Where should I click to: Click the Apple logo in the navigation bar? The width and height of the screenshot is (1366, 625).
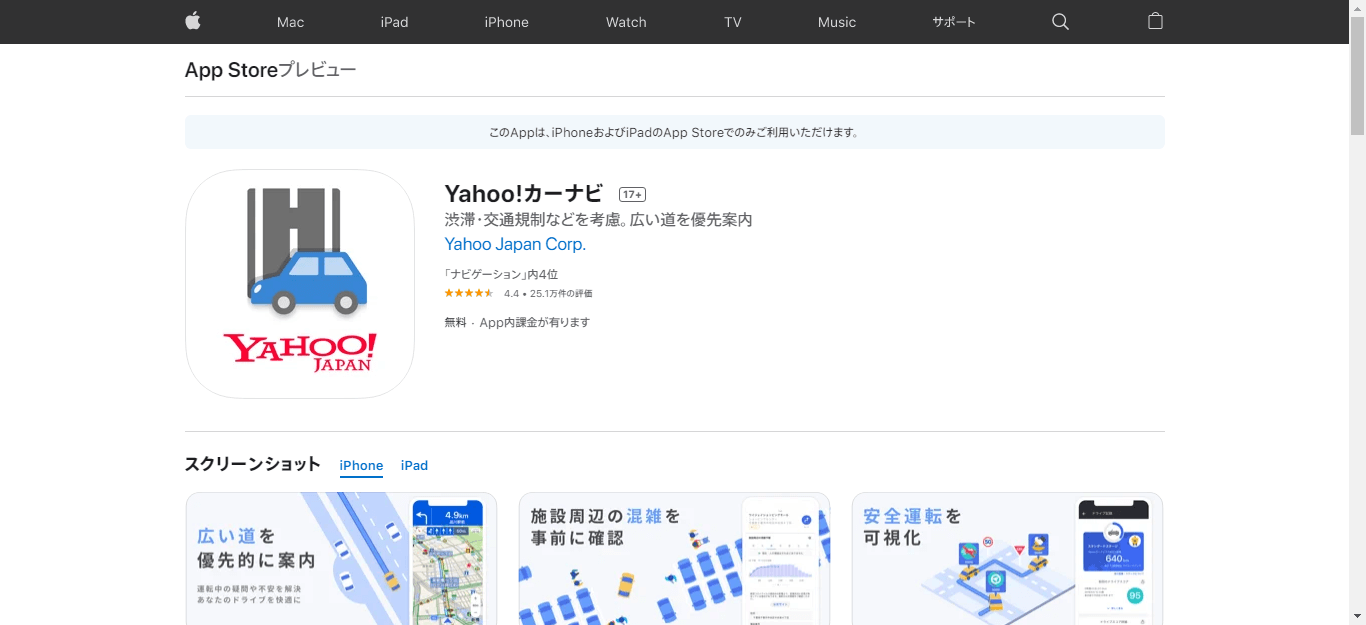click(191, 21)
